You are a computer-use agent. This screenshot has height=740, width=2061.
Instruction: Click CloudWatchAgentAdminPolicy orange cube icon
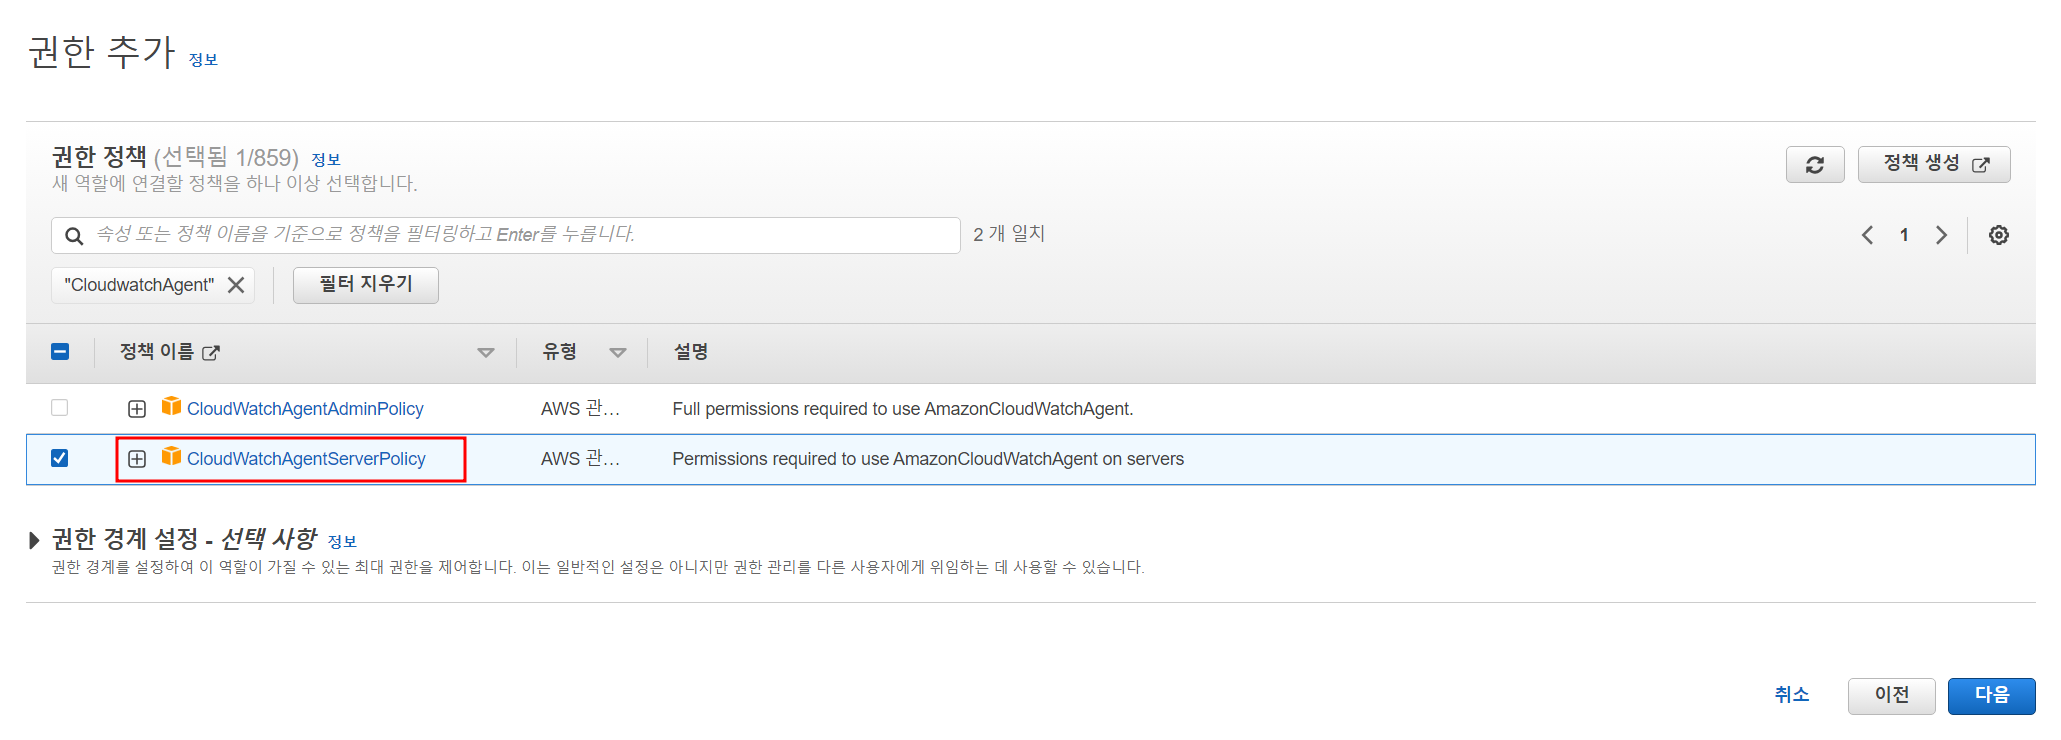(172, 406)
